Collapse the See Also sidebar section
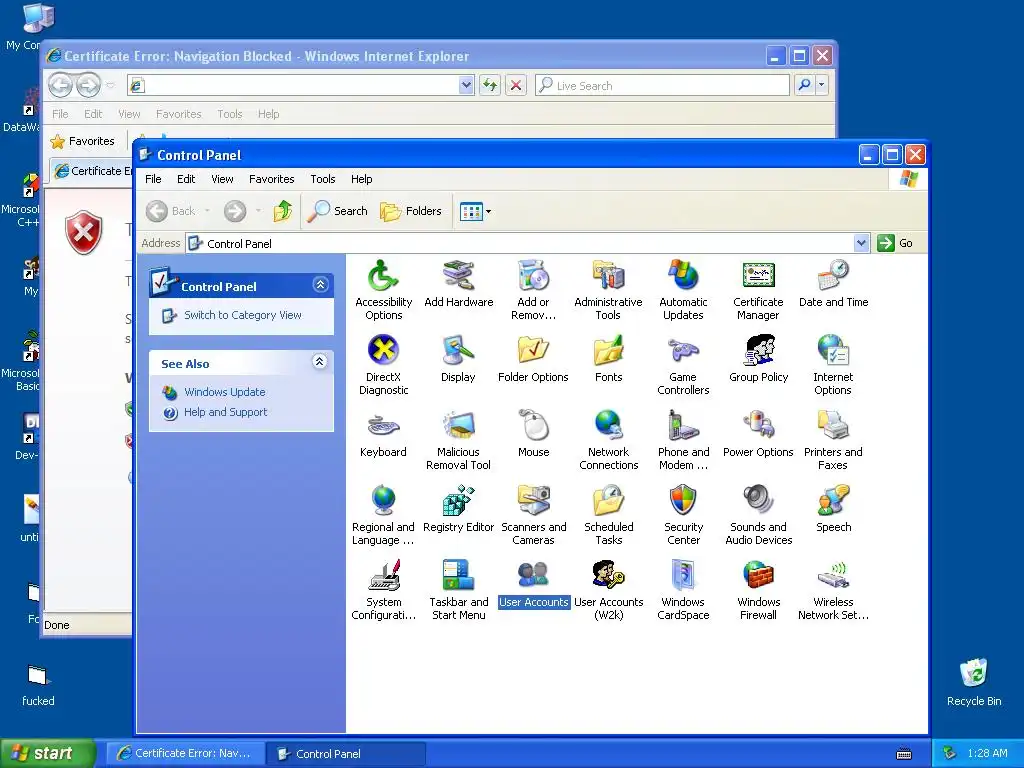This screenshot has height=768, width=1024. point(319,362)
